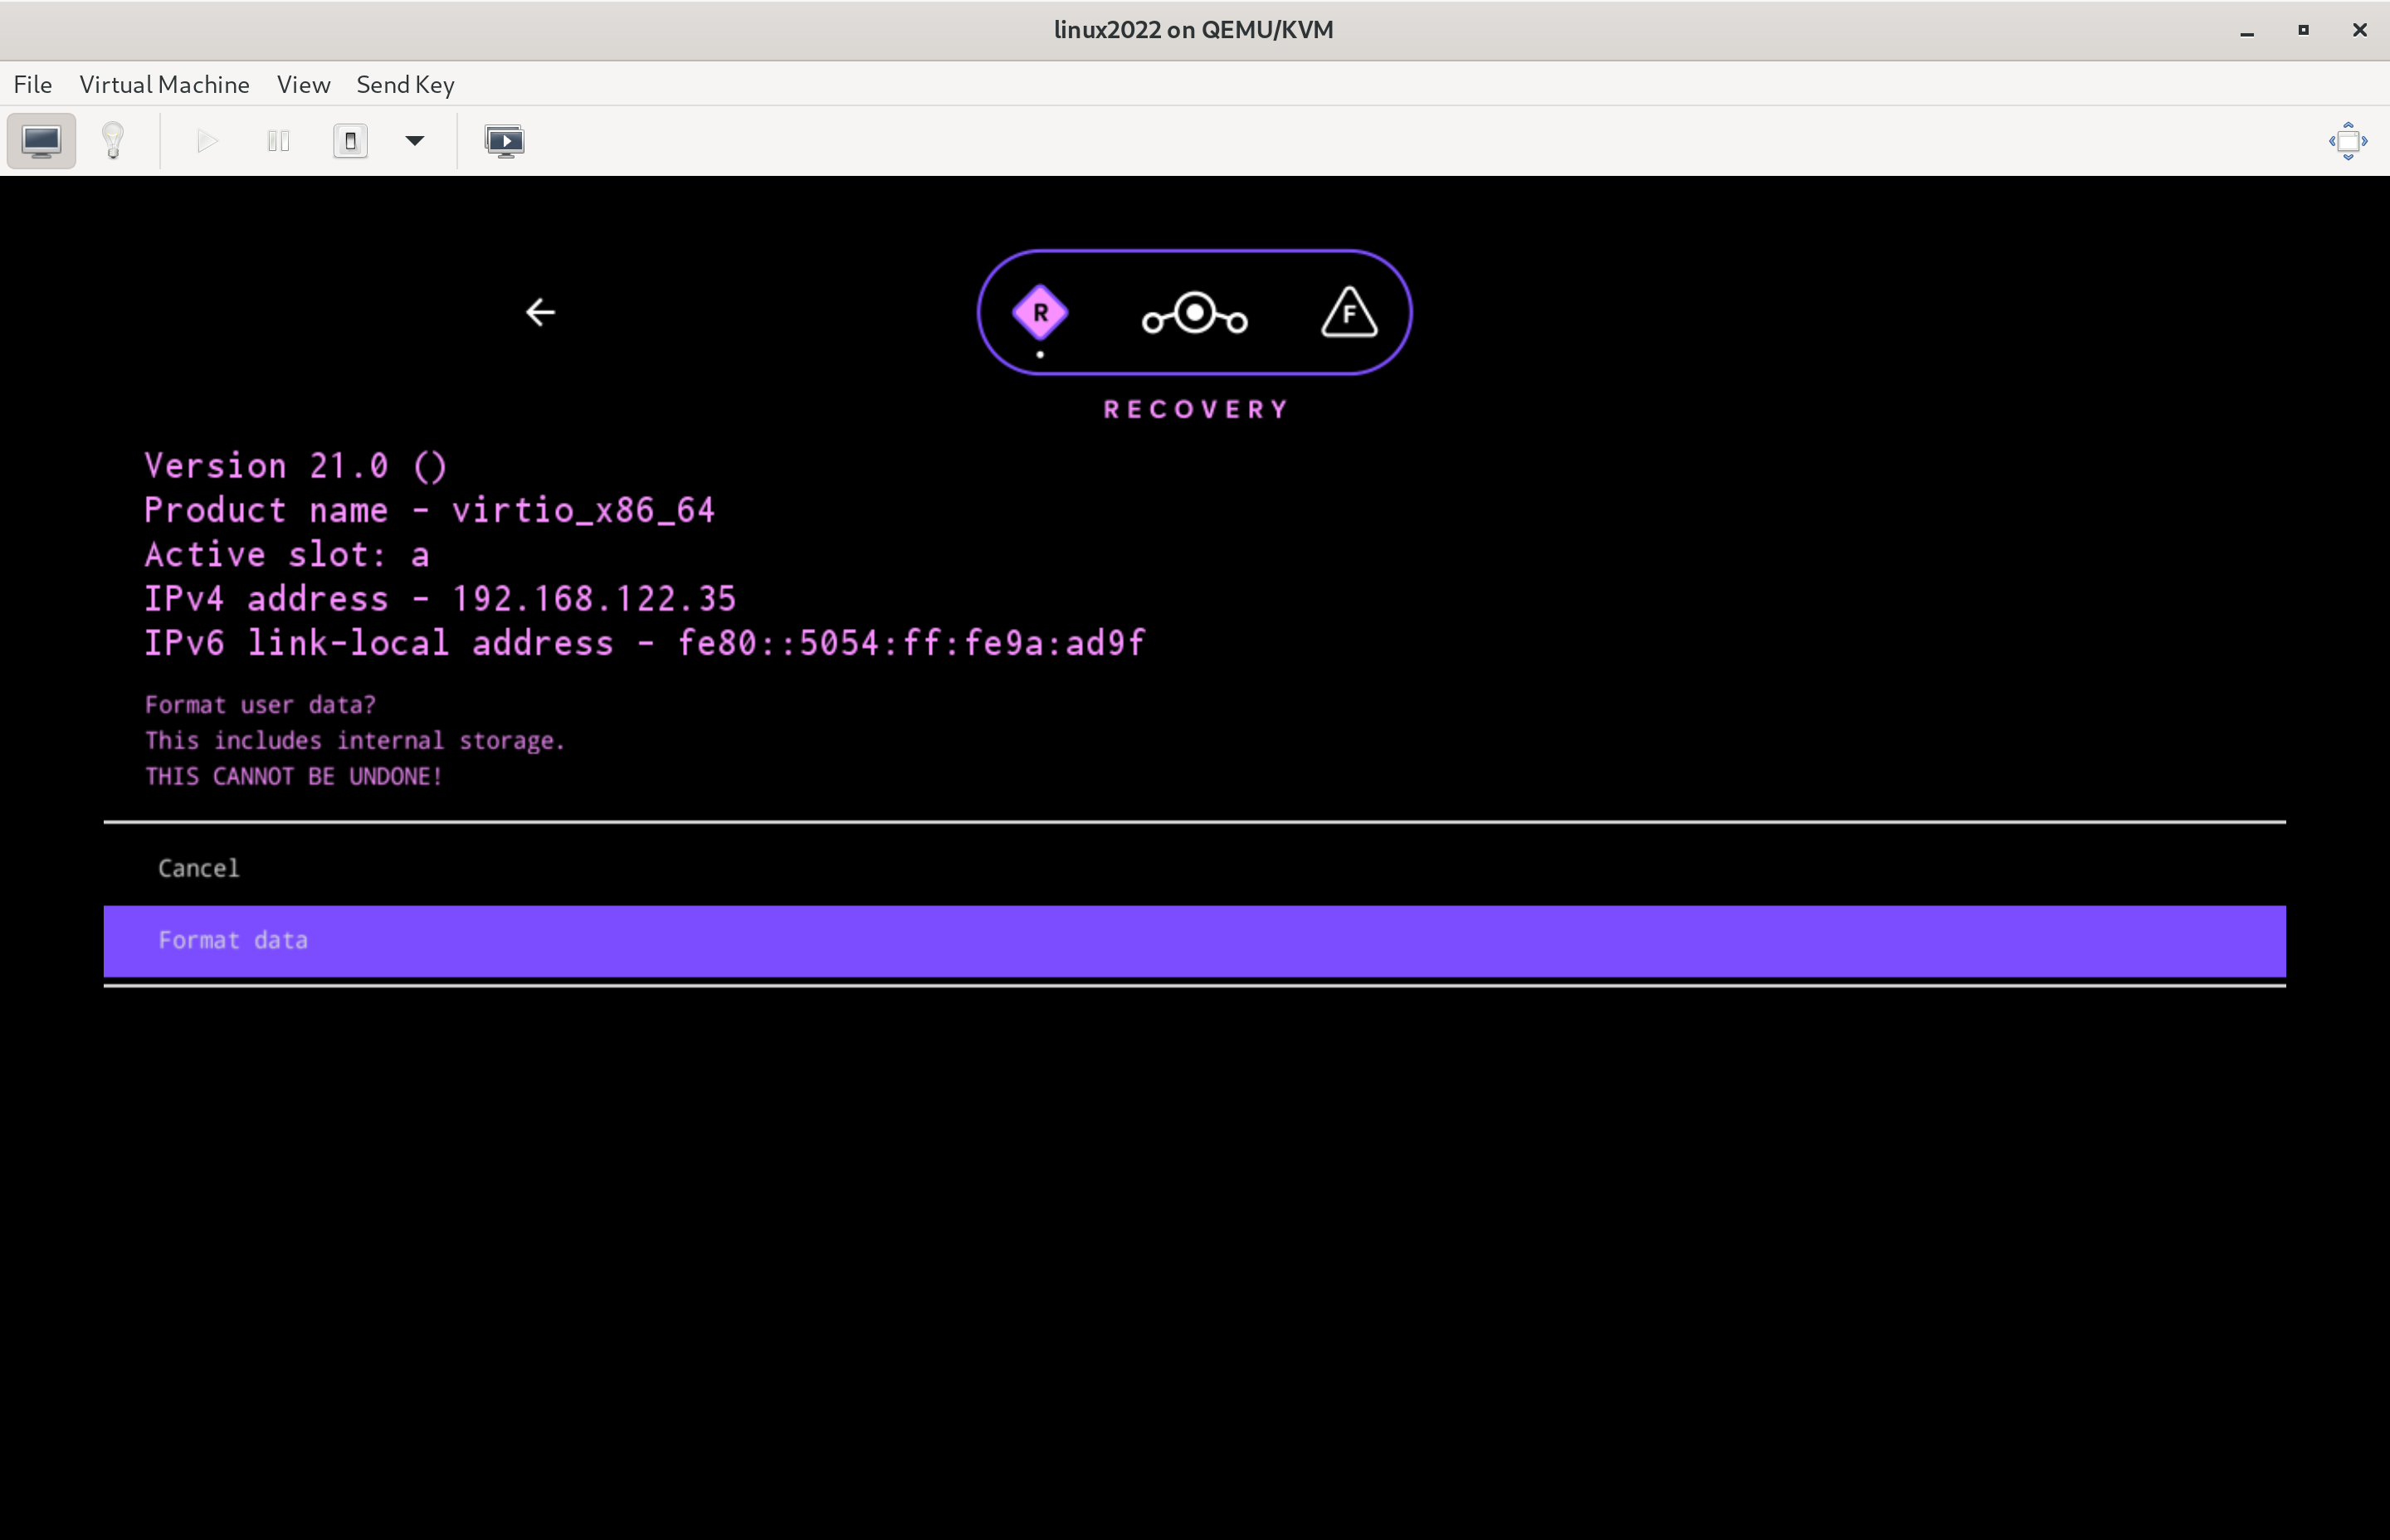The width and height of the screenshot is (2390, 1540).
Task: Open the Virtual Machine menu
Action: pos(164,84)
